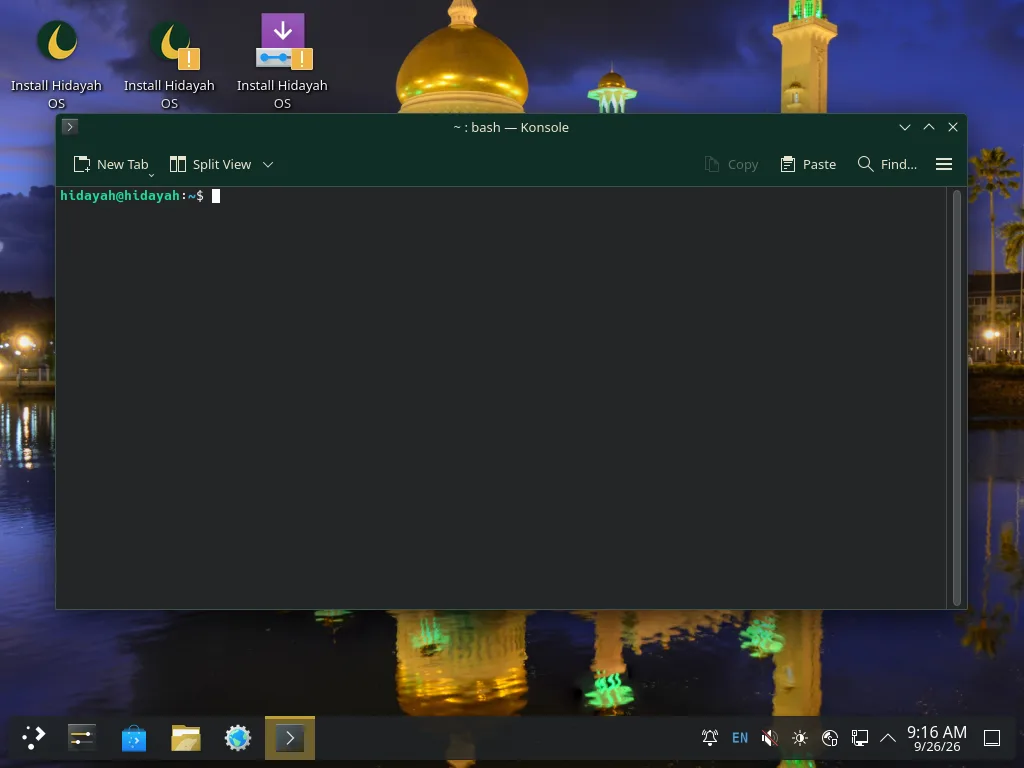The height and width of the screenshot is (768, 1024).
Task: Expand the New Tab profile arrow
Action: (x=151, y=175)
